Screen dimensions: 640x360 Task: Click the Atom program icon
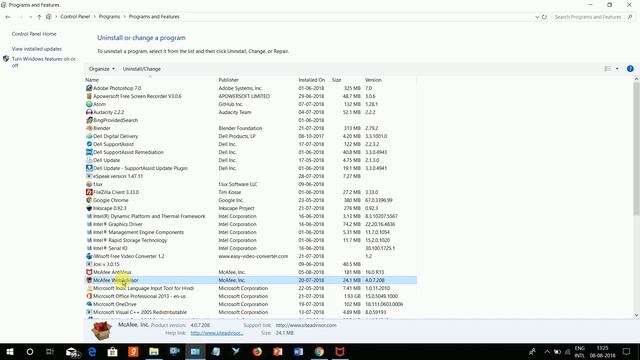89,104
